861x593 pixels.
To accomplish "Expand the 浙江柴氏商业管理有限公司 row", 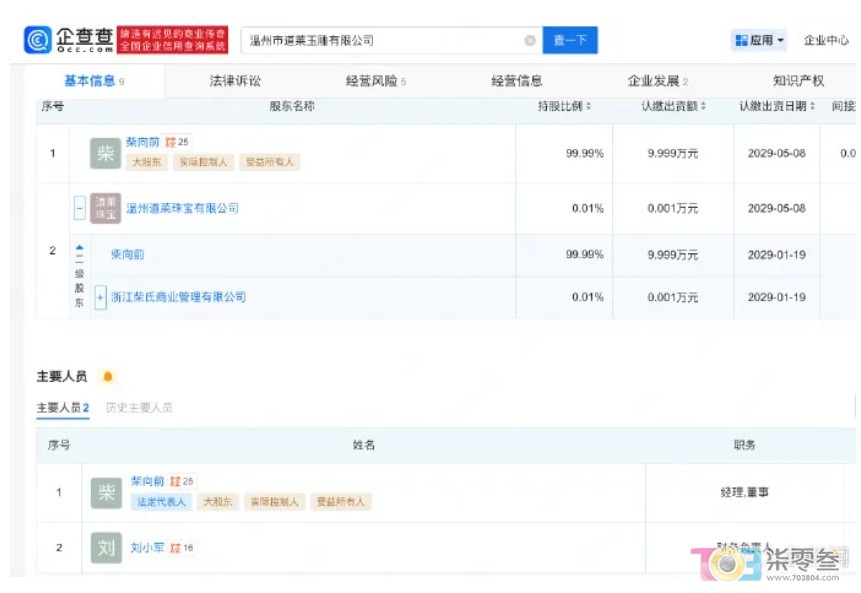I will click(100, 297).
